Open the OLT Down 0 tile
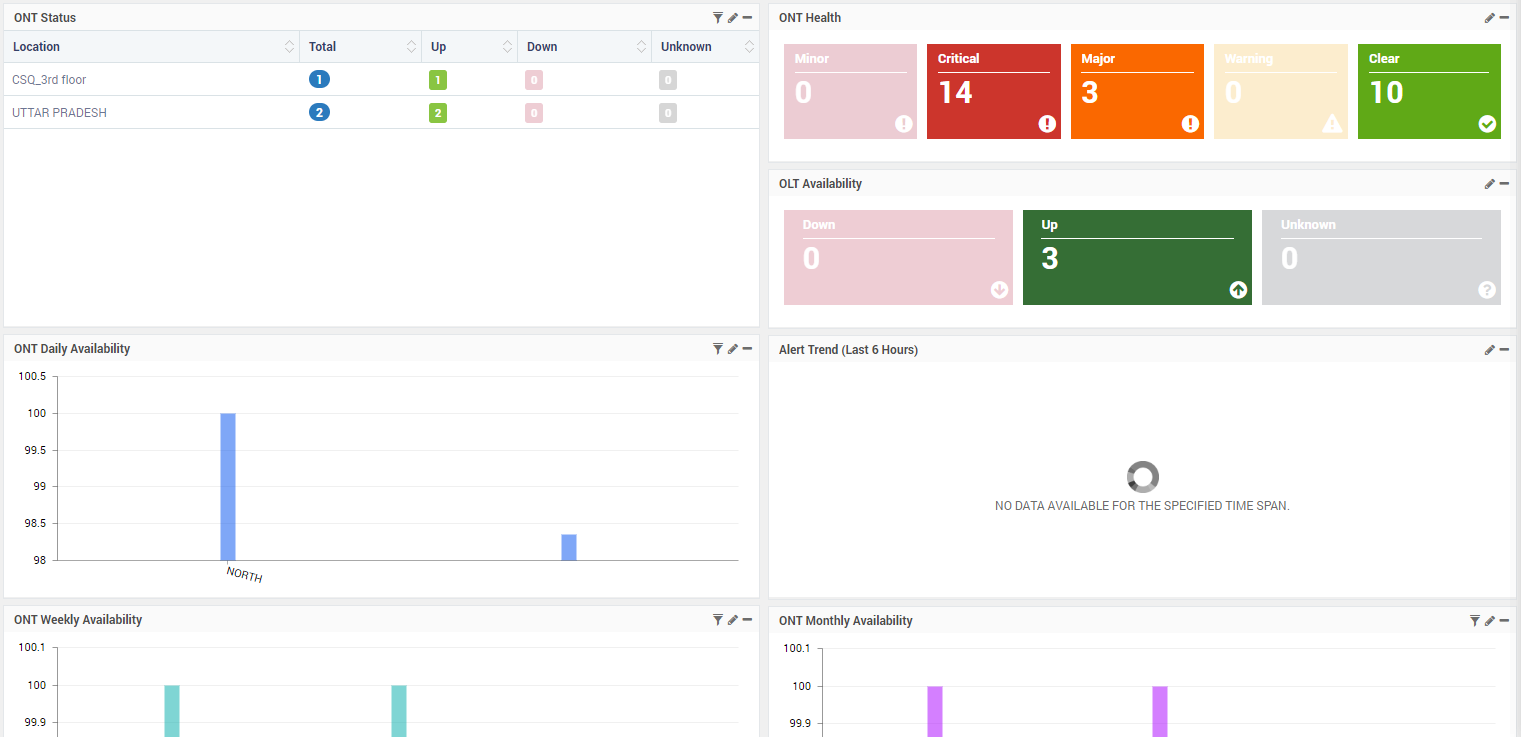The height and width of the screenshot is (737, 1521). (898, 257)
